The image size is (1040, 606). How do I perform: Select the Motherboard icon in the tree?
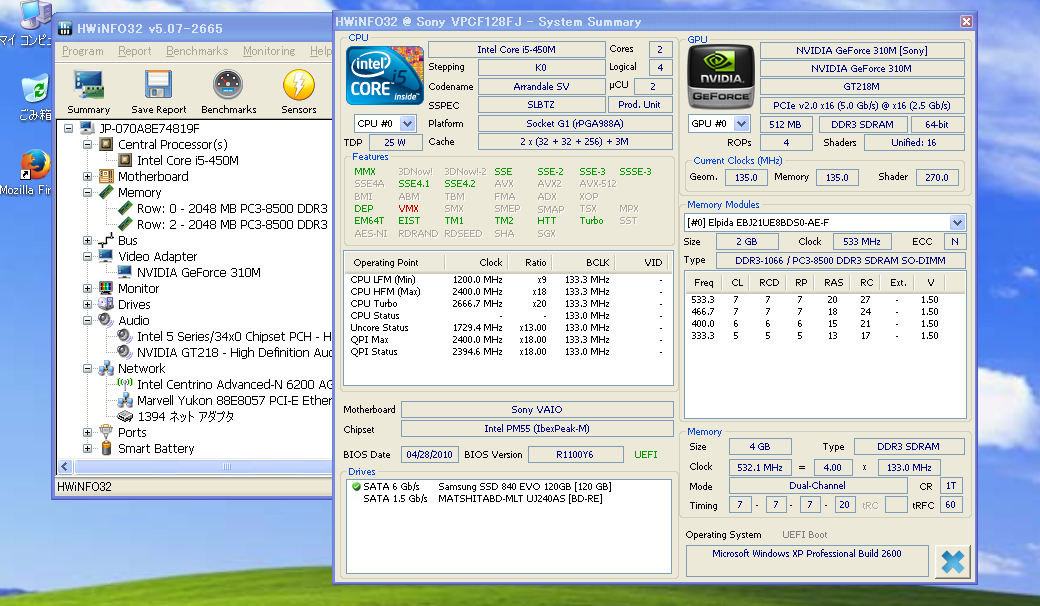[106, 176]
